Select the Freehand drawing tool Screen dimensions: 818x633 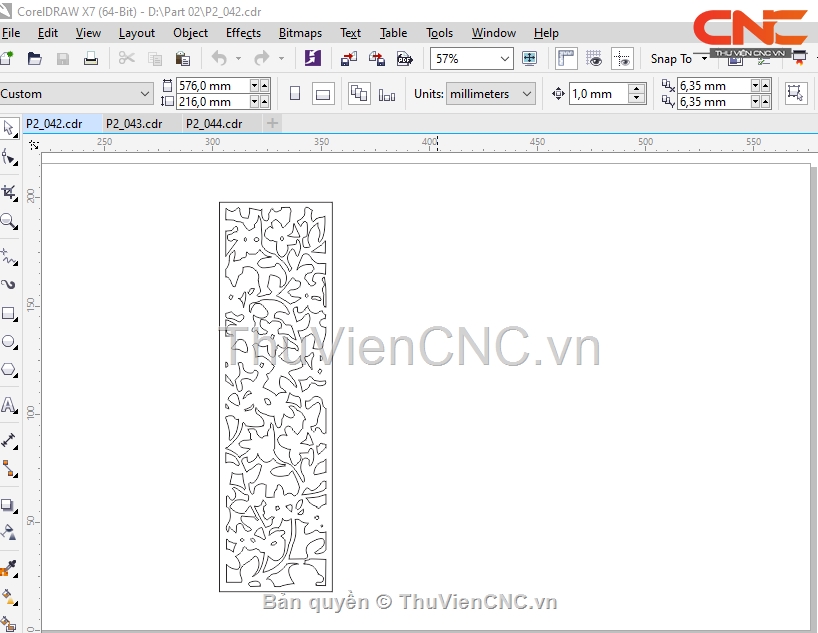tap(9, 256)
